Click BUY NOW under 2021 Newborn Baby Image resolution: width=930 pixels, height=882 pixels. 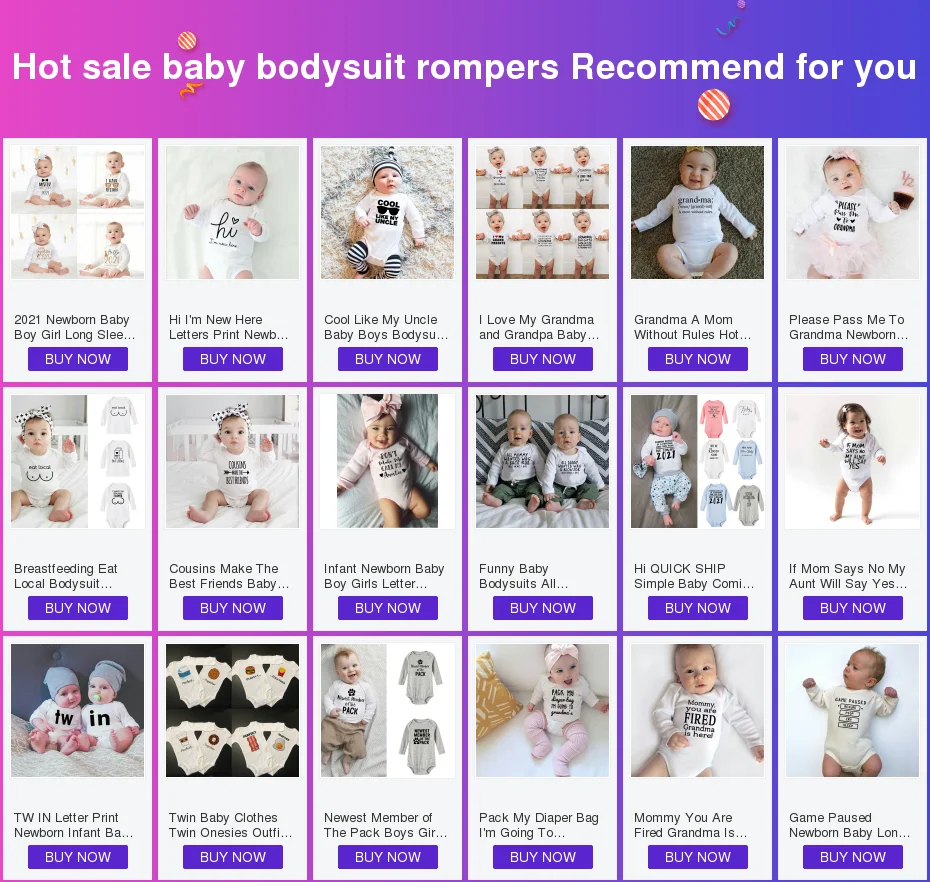78,359
